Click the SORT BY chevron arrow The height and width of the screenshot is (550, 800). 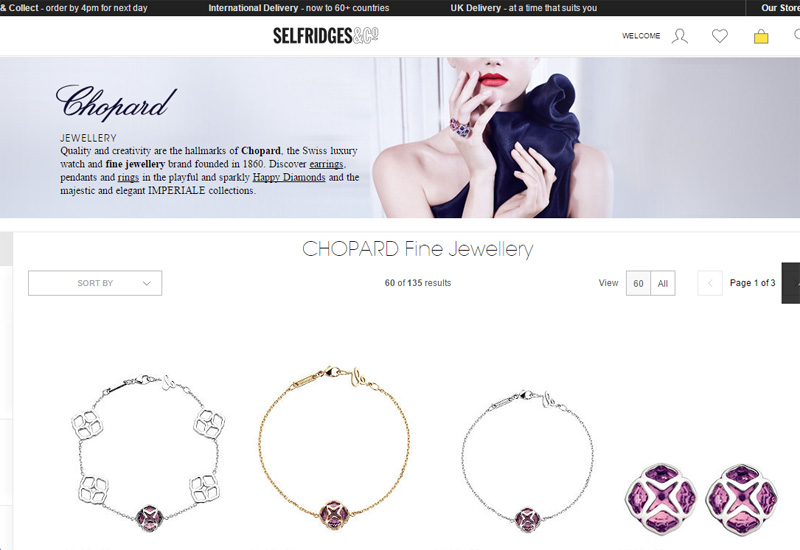coord(147,284)
